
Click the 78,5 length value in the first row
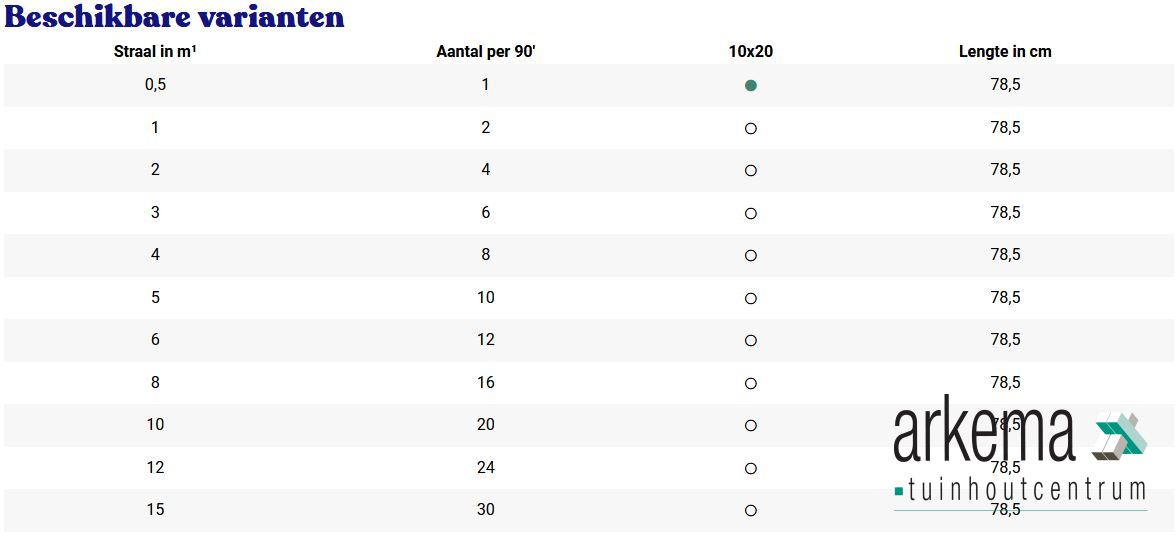click(1005, 85)
